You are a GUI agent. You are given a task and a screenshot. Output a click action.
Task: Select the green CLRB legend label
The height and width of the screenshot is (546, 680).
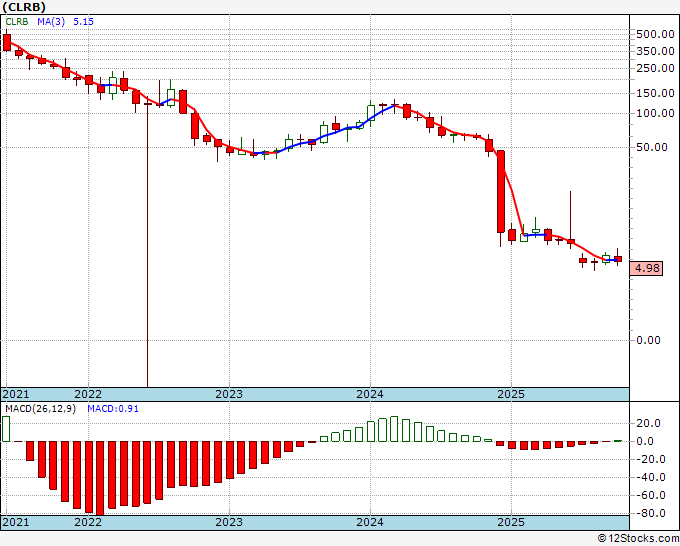pos(17,22)
